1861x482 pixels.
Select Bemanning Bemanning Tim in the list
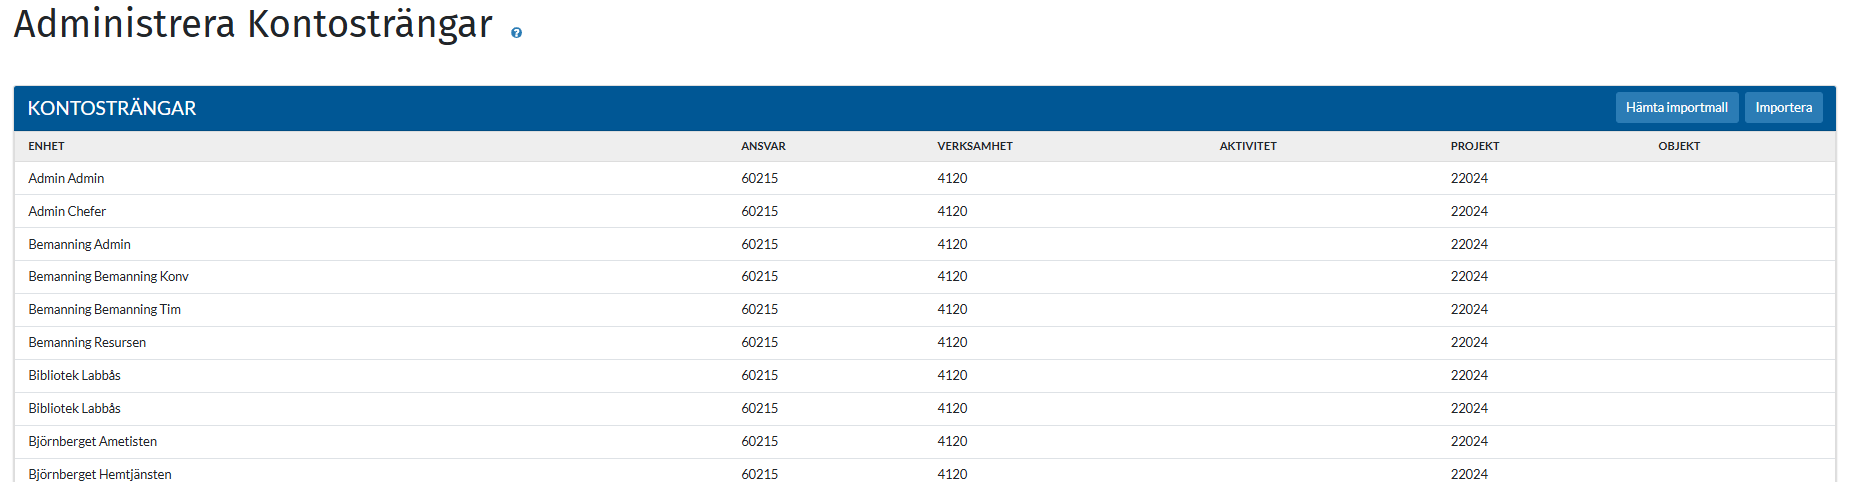point(104,310)
